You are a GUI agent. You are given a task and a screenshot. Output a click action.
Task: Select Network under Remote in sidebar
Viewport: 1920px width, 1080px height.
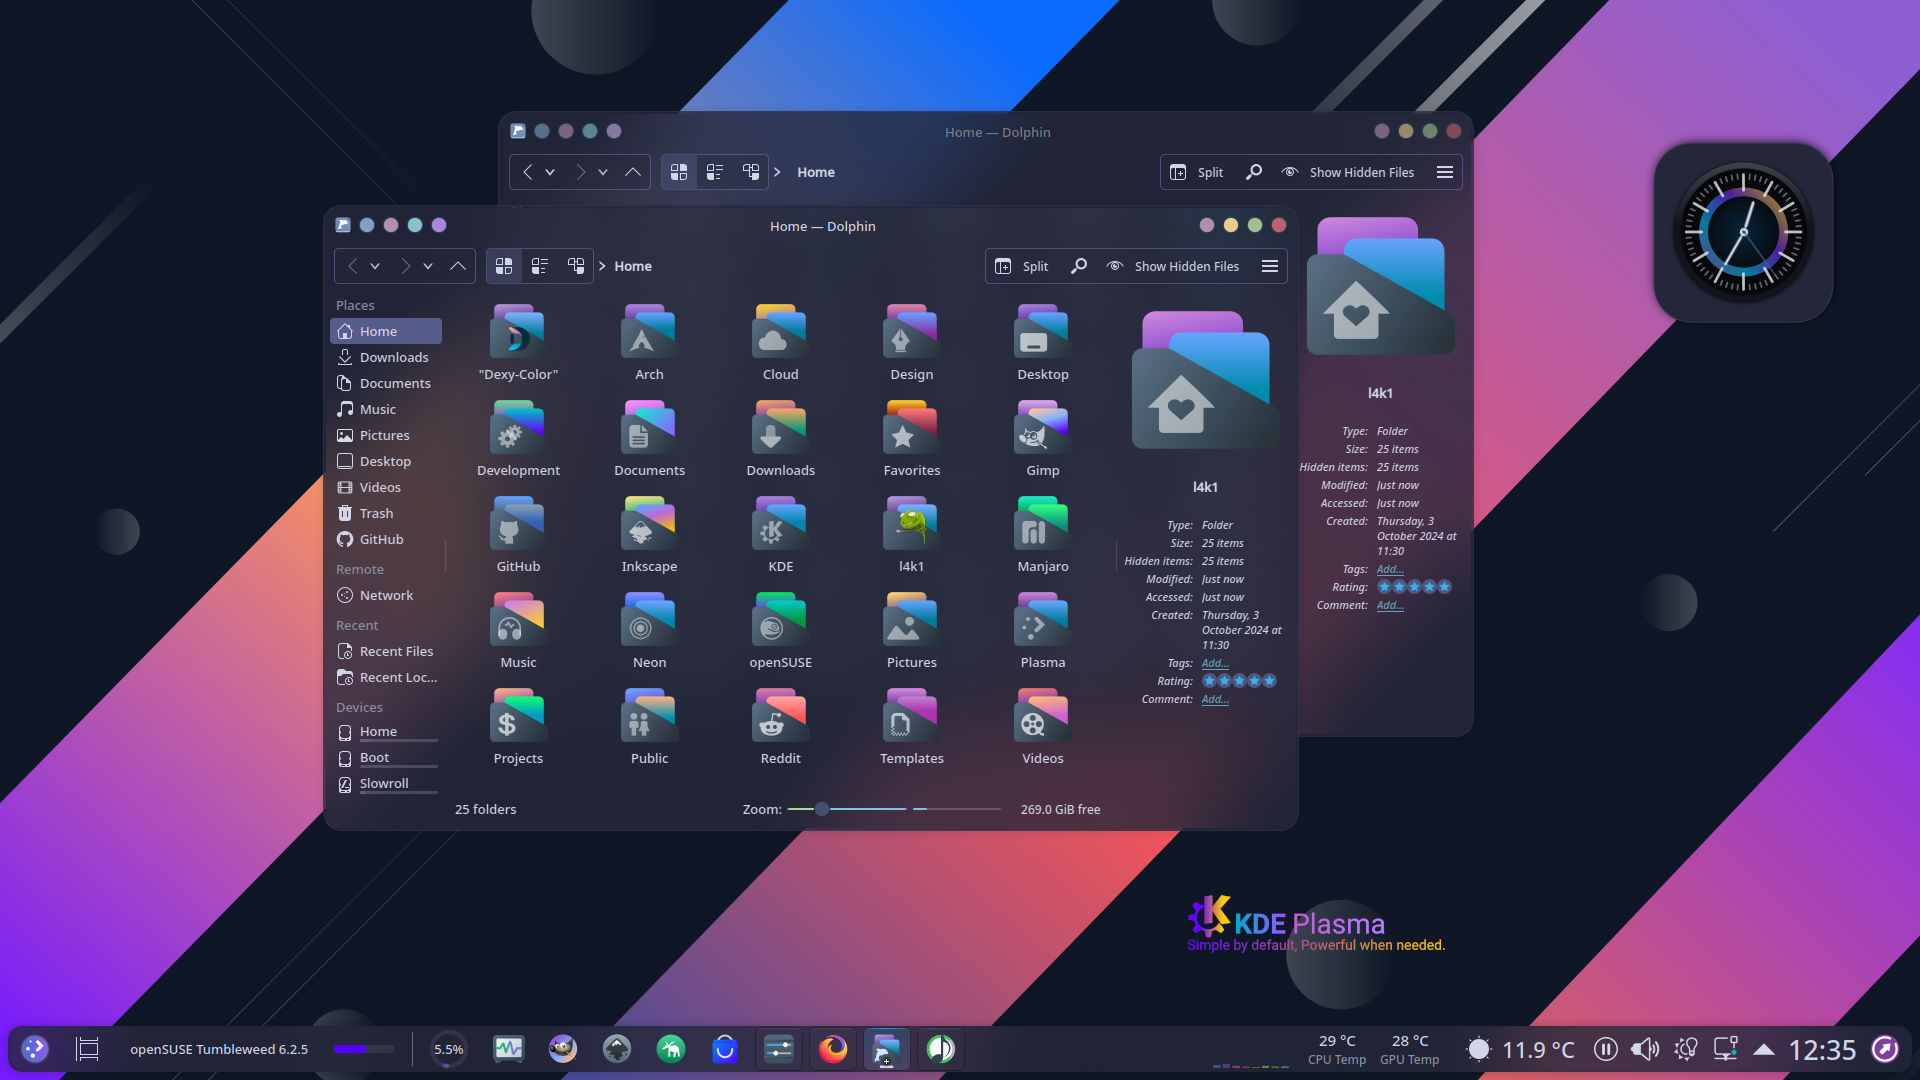point(386,595)
